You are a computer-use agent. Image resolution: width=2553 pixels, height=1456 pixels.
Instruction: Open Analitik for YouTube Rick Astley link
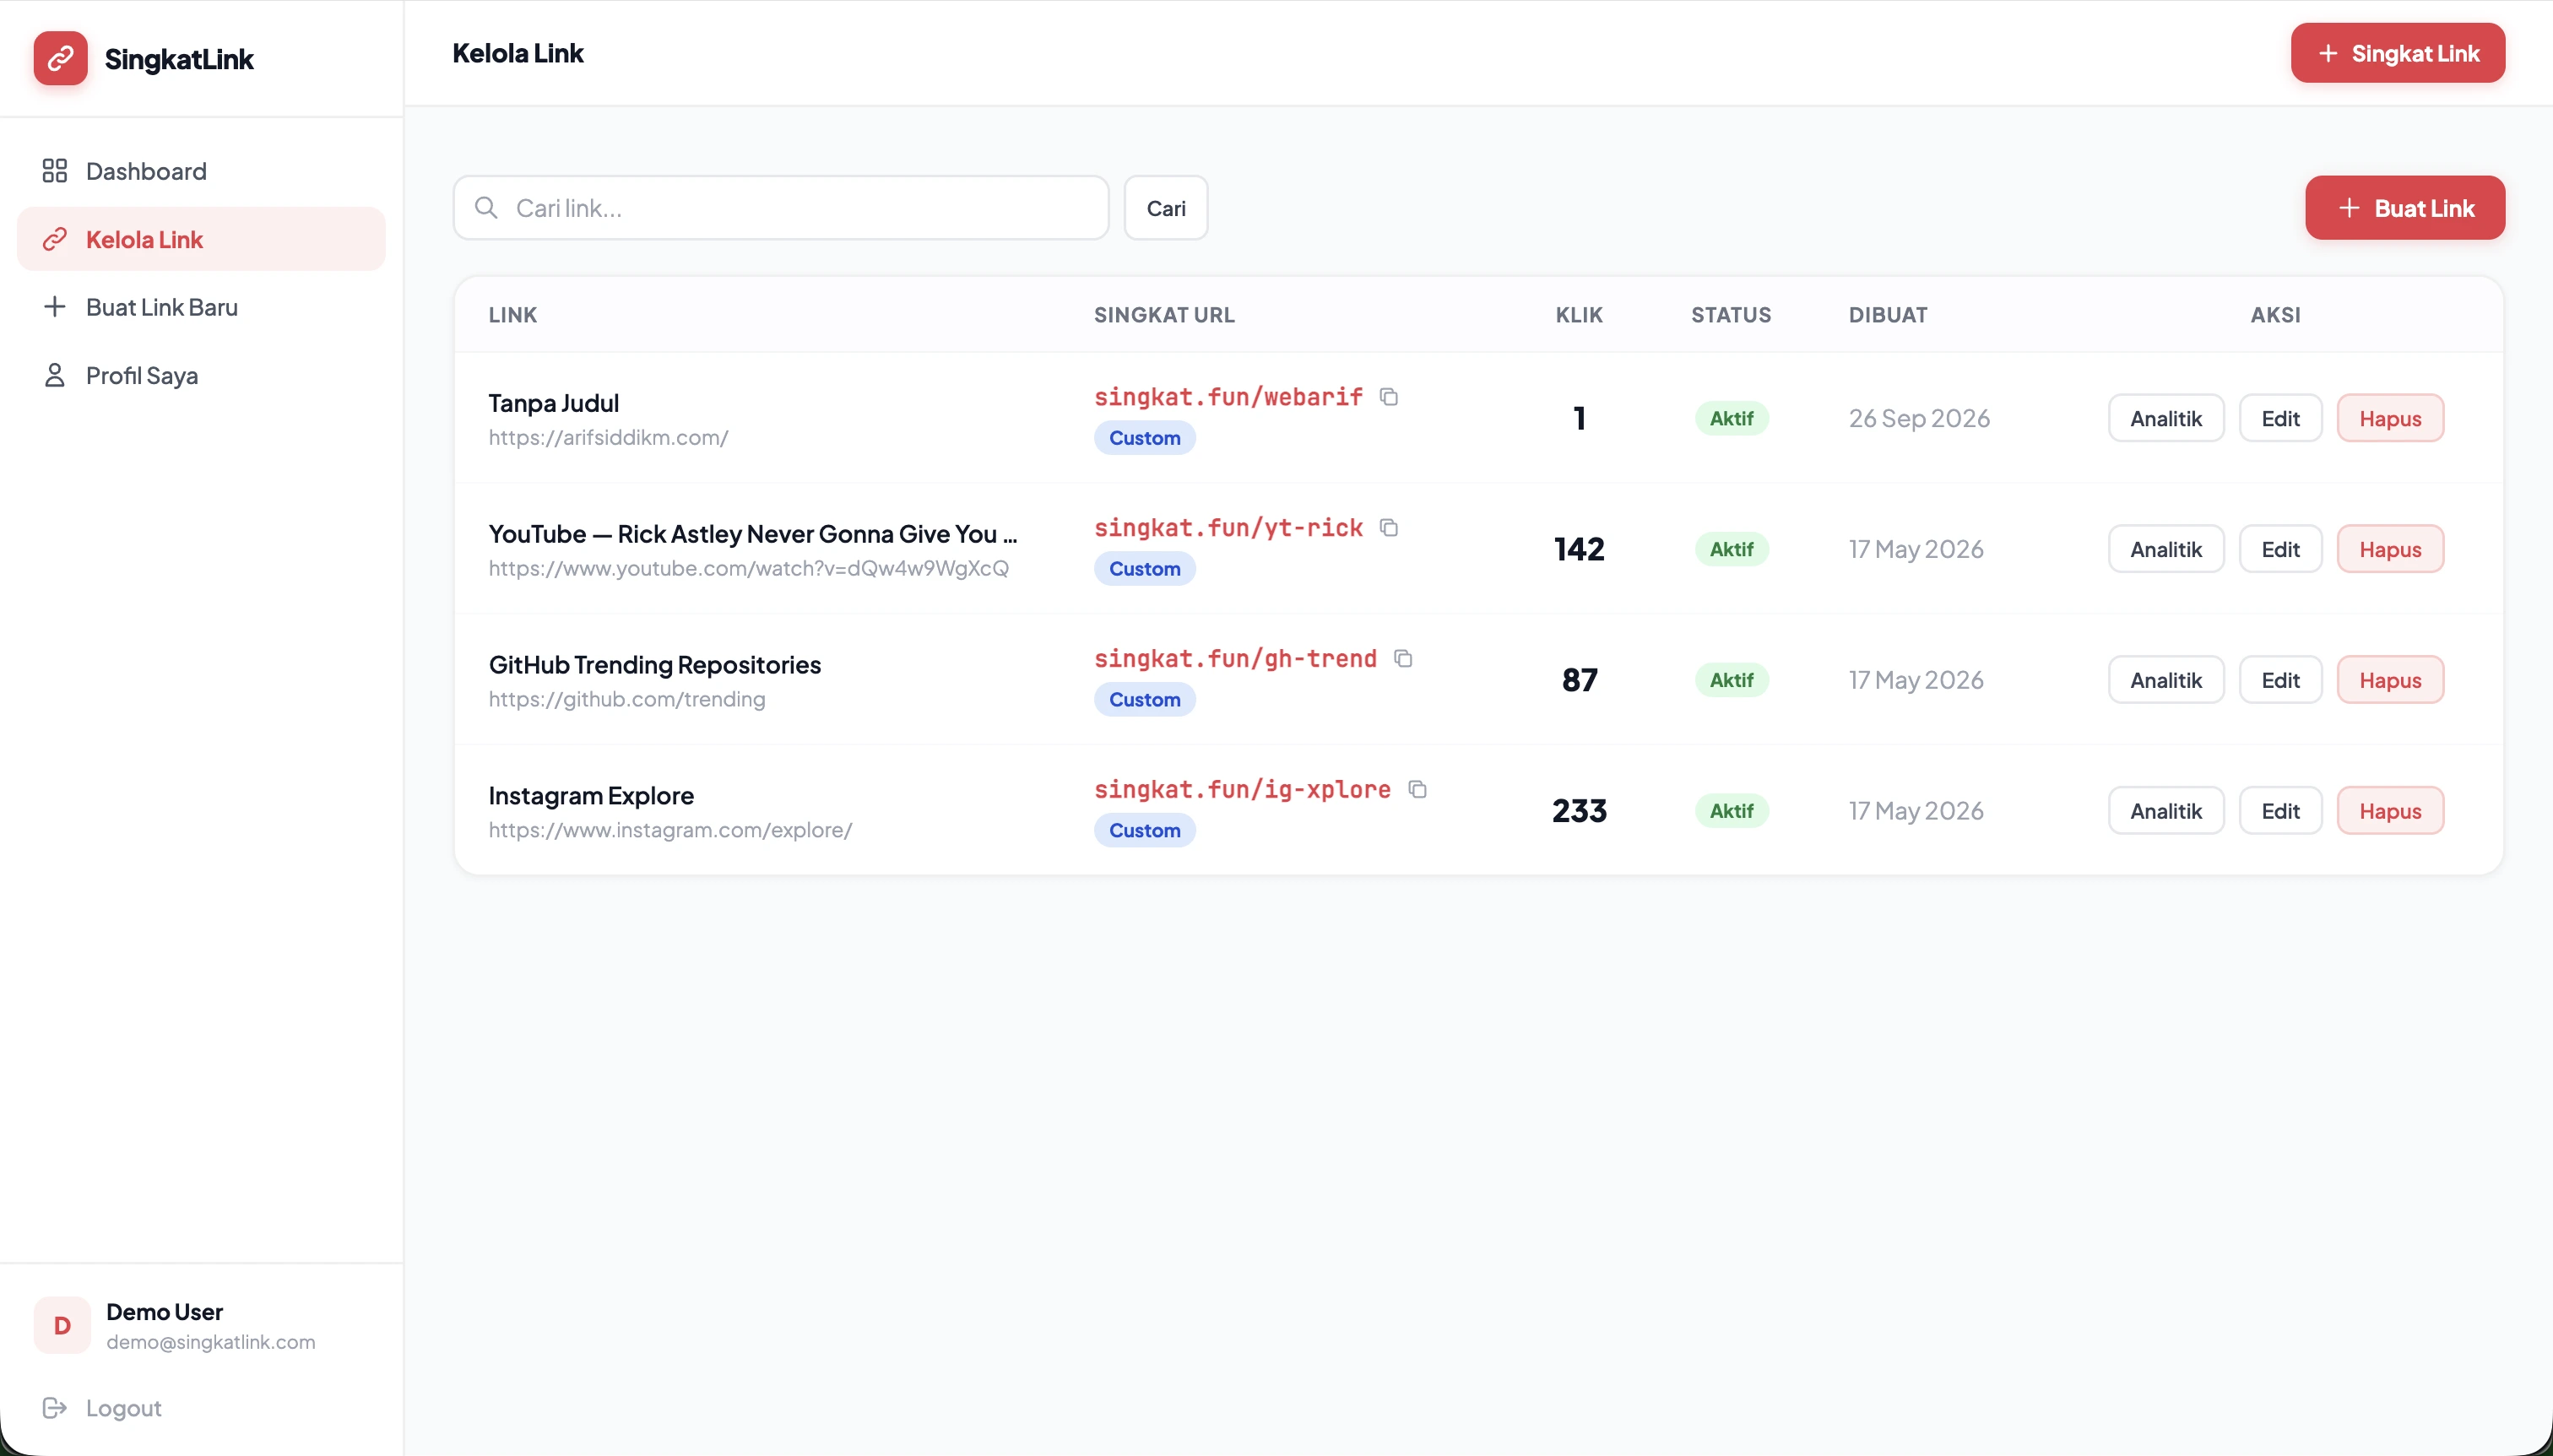(2165, 549)
